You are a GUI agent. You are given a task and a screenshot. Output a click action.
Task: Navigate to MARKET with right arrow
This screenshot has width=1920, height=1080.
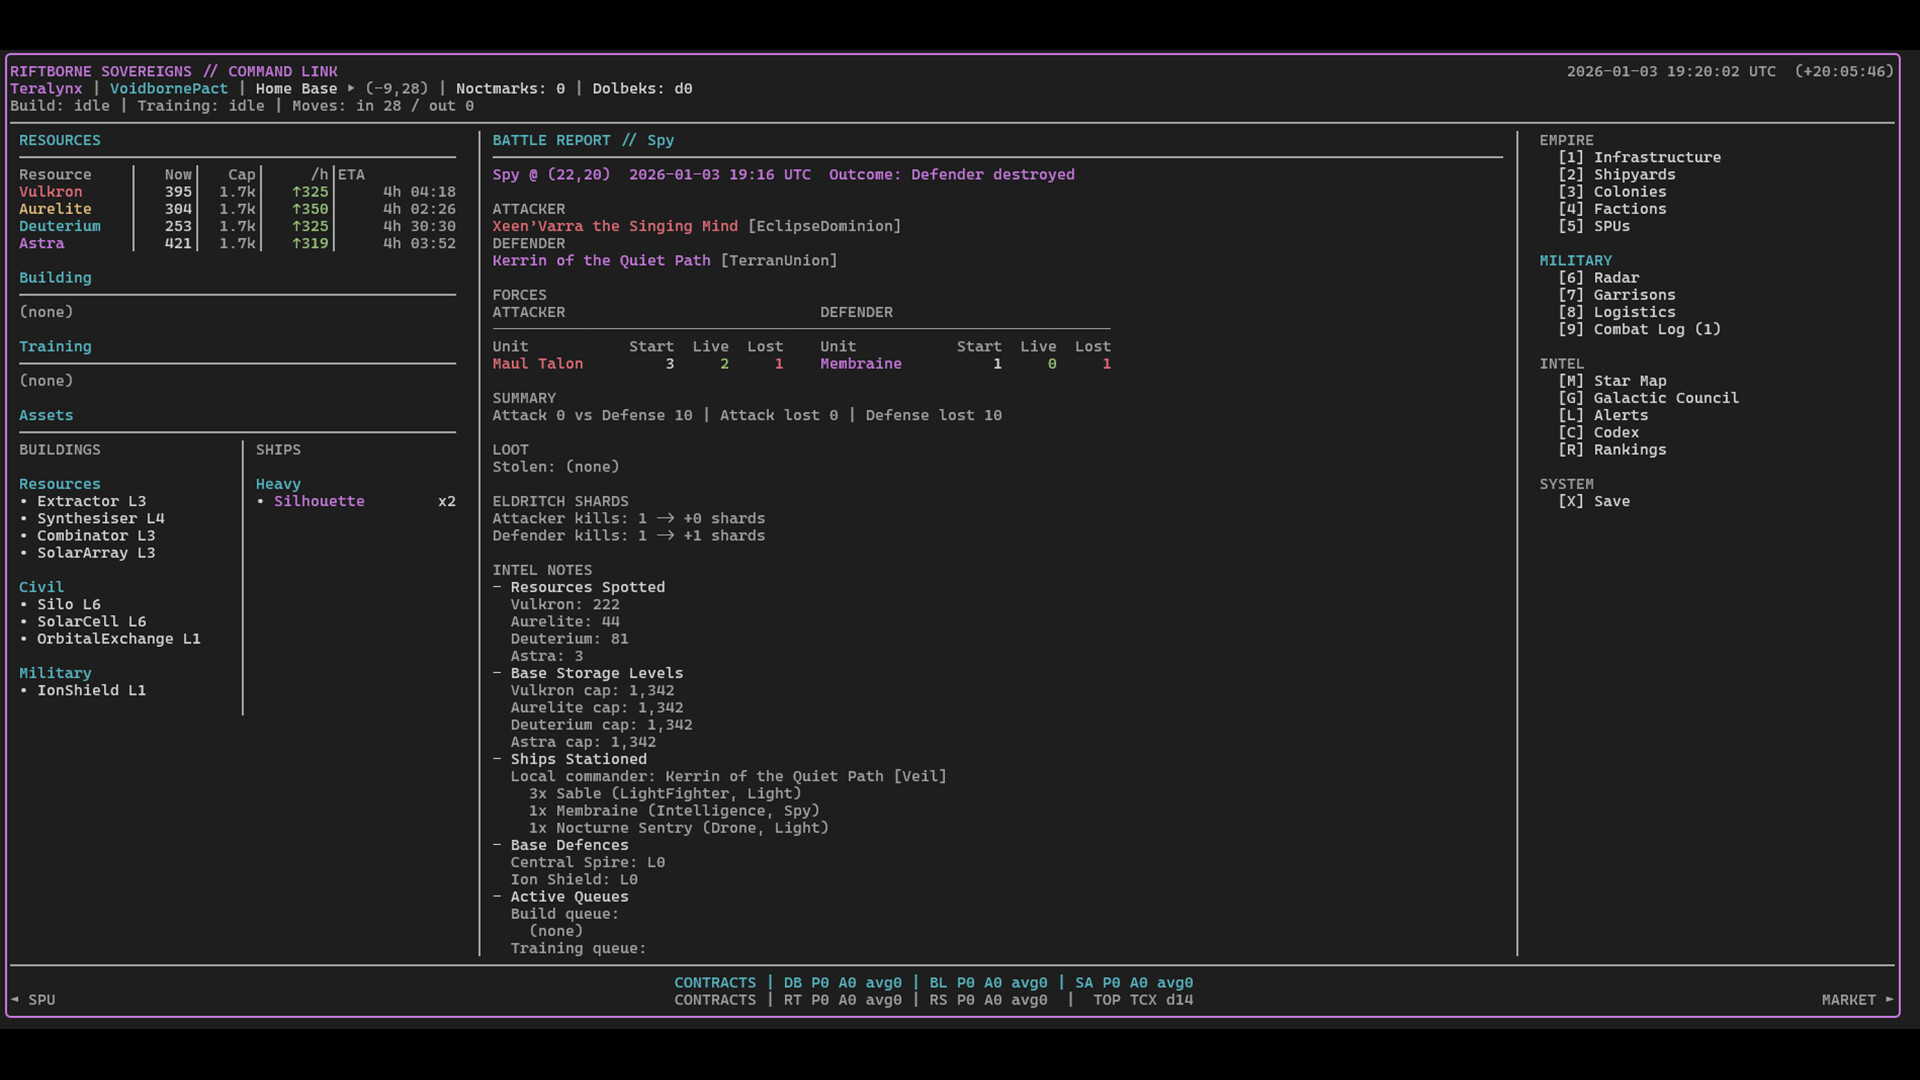1856,999
